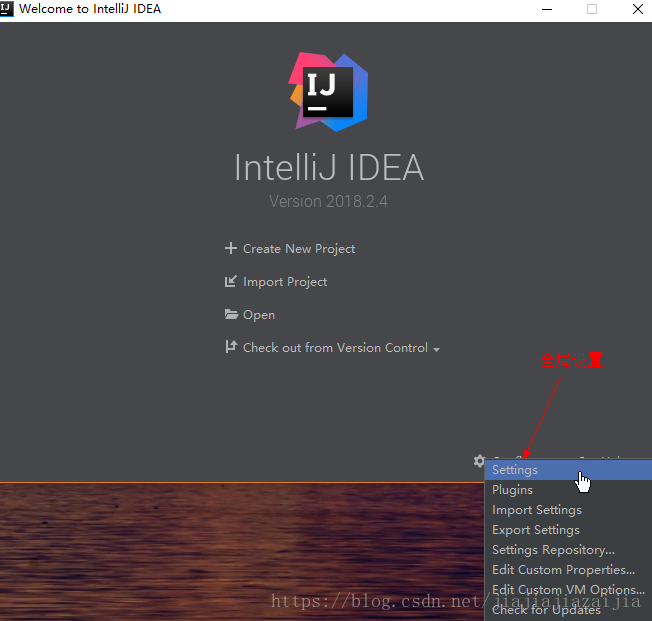This screenshot has width=652, height=621.
Task: Open Settings Repository... entry
Action: (x=568, y=550)
